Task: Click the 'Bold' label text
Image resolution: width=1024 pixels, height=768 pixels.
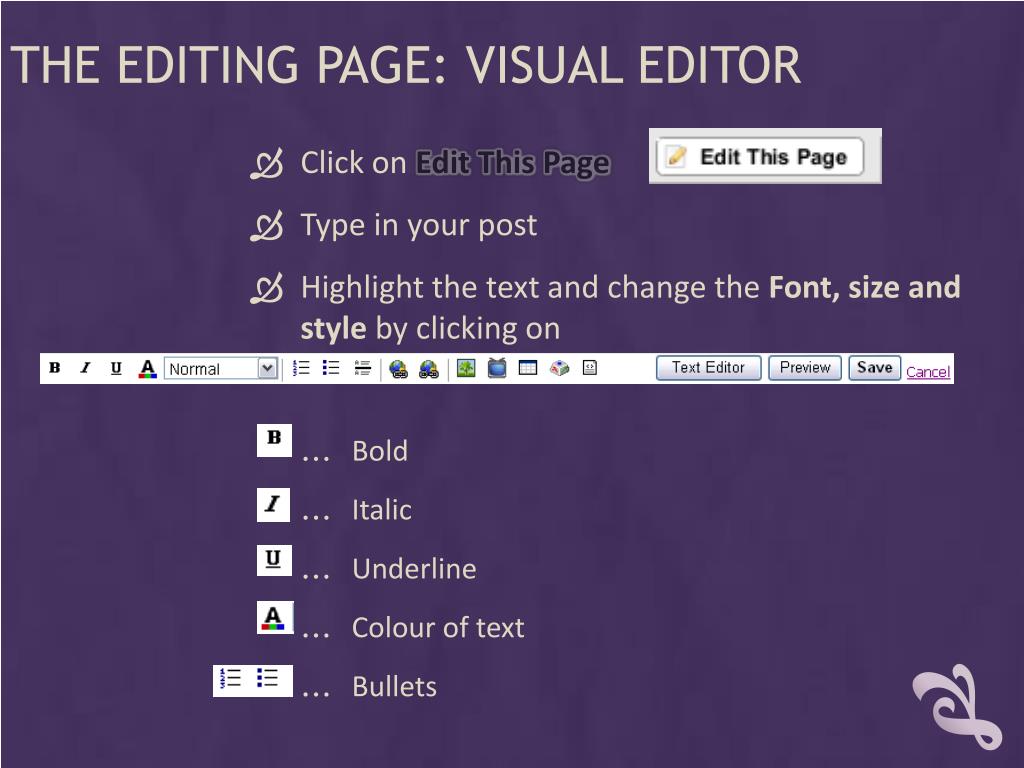Action: 380,451
